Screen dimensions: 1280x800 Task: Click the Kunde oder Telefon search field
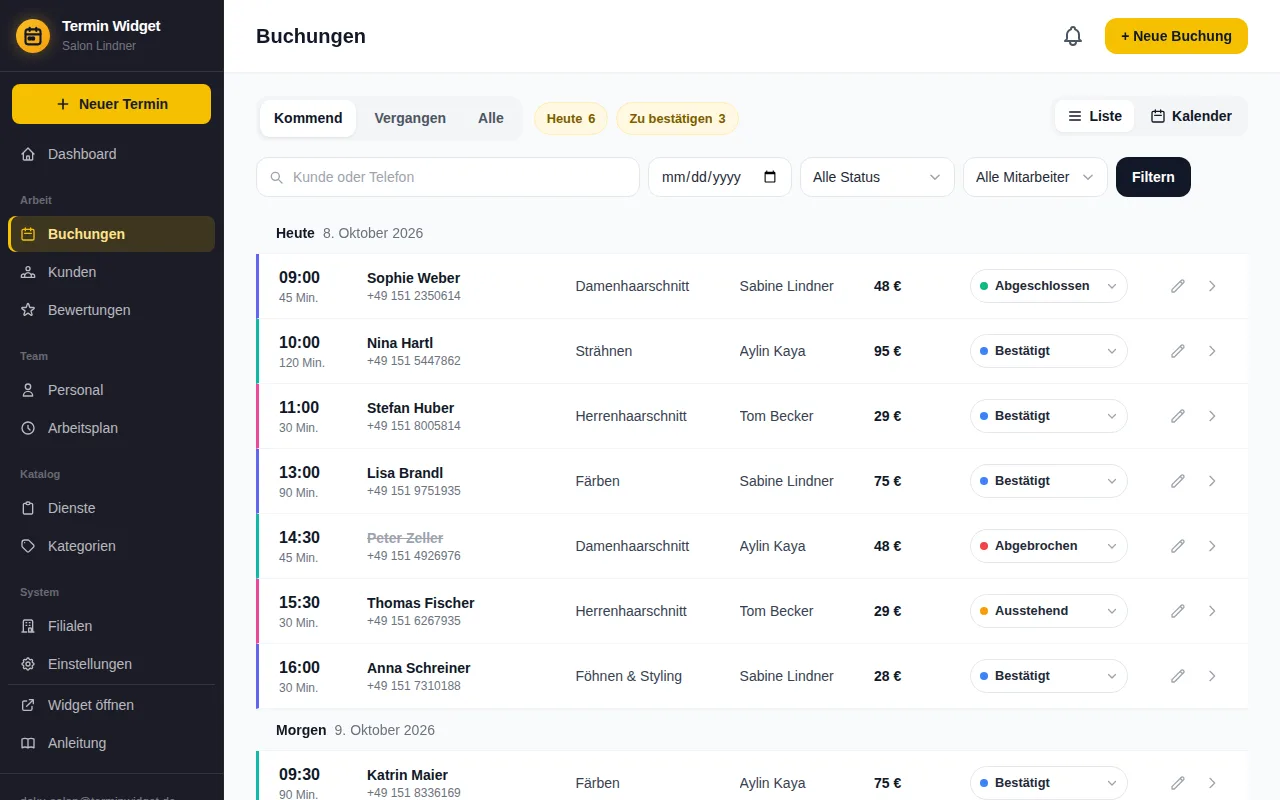pos(448,177)
